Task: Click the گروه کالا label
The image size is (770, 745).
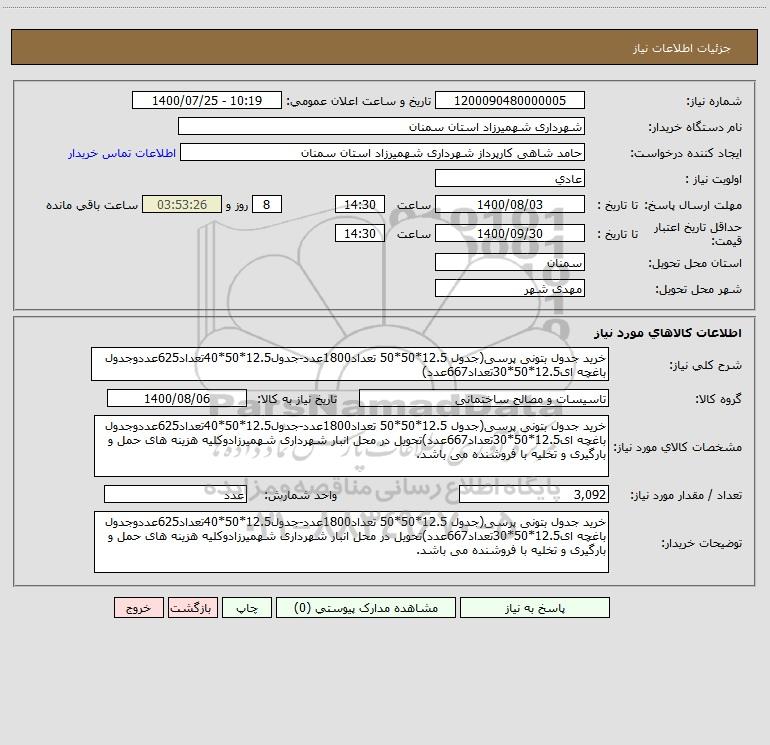Action: click(x=718, y=400)
